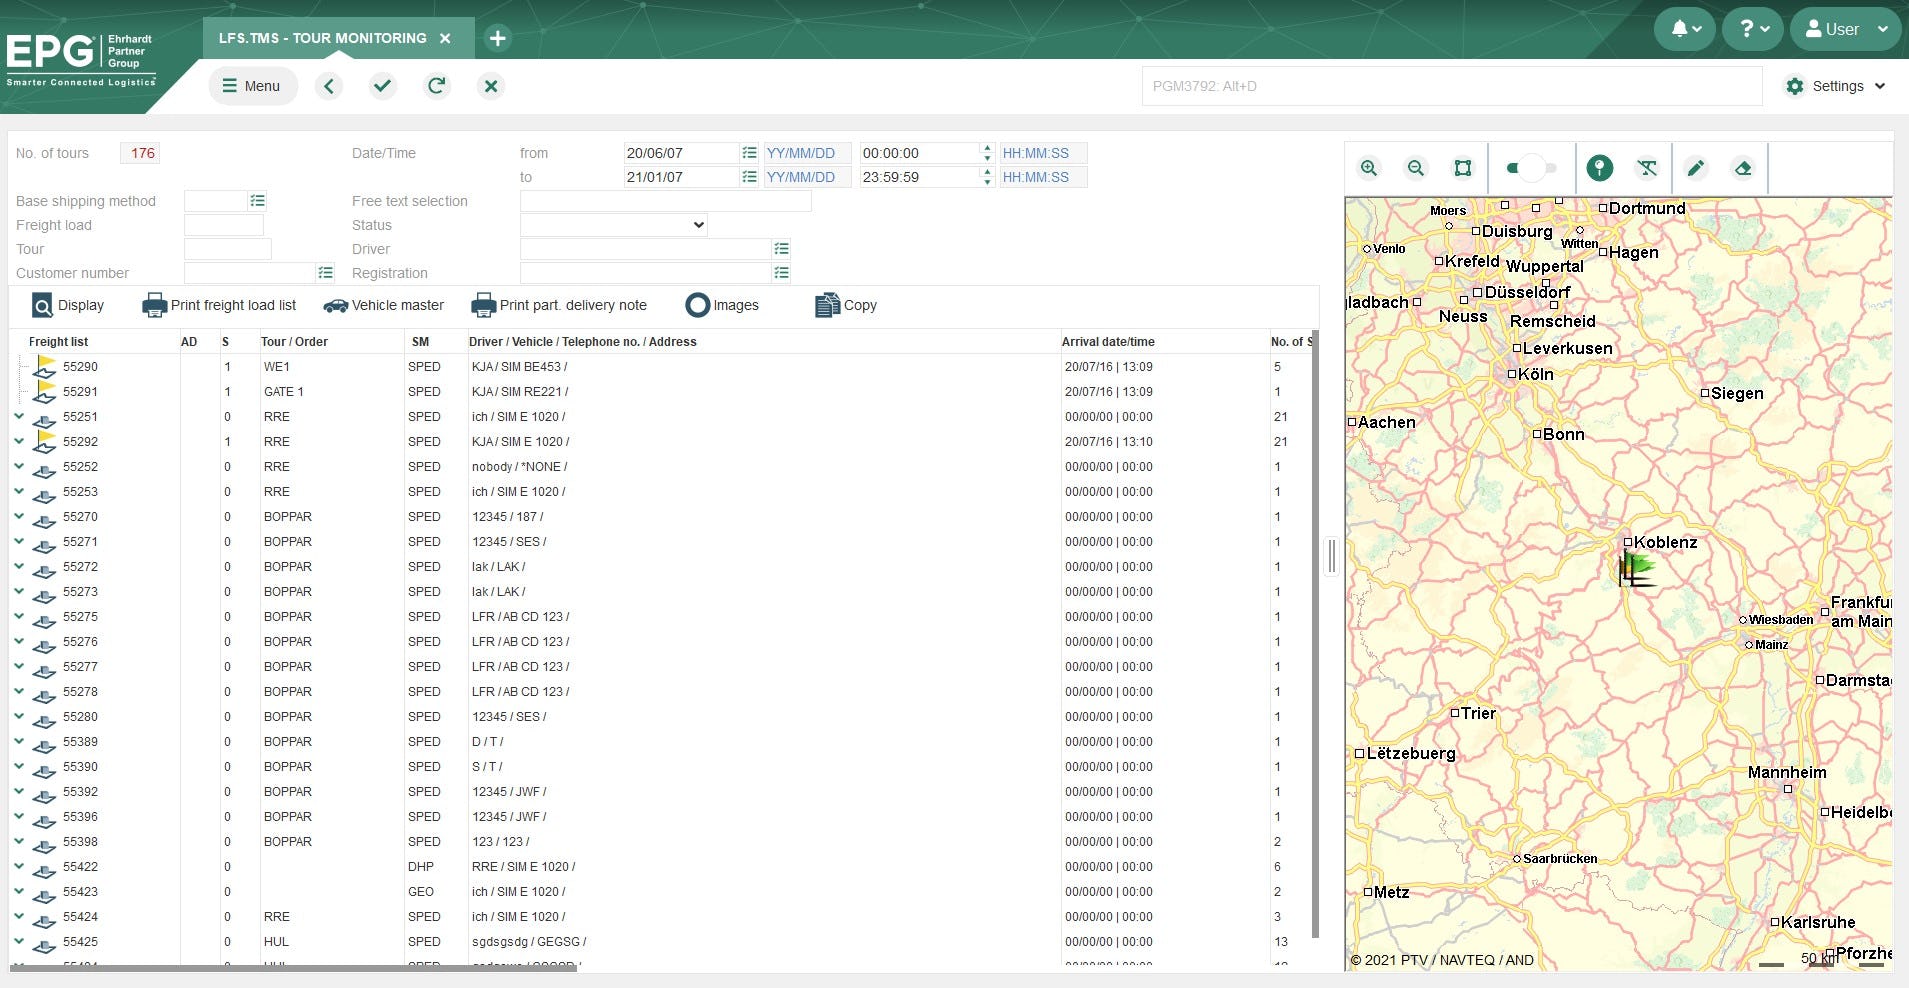Zoom in on the map

click(x=1368, y=168)
